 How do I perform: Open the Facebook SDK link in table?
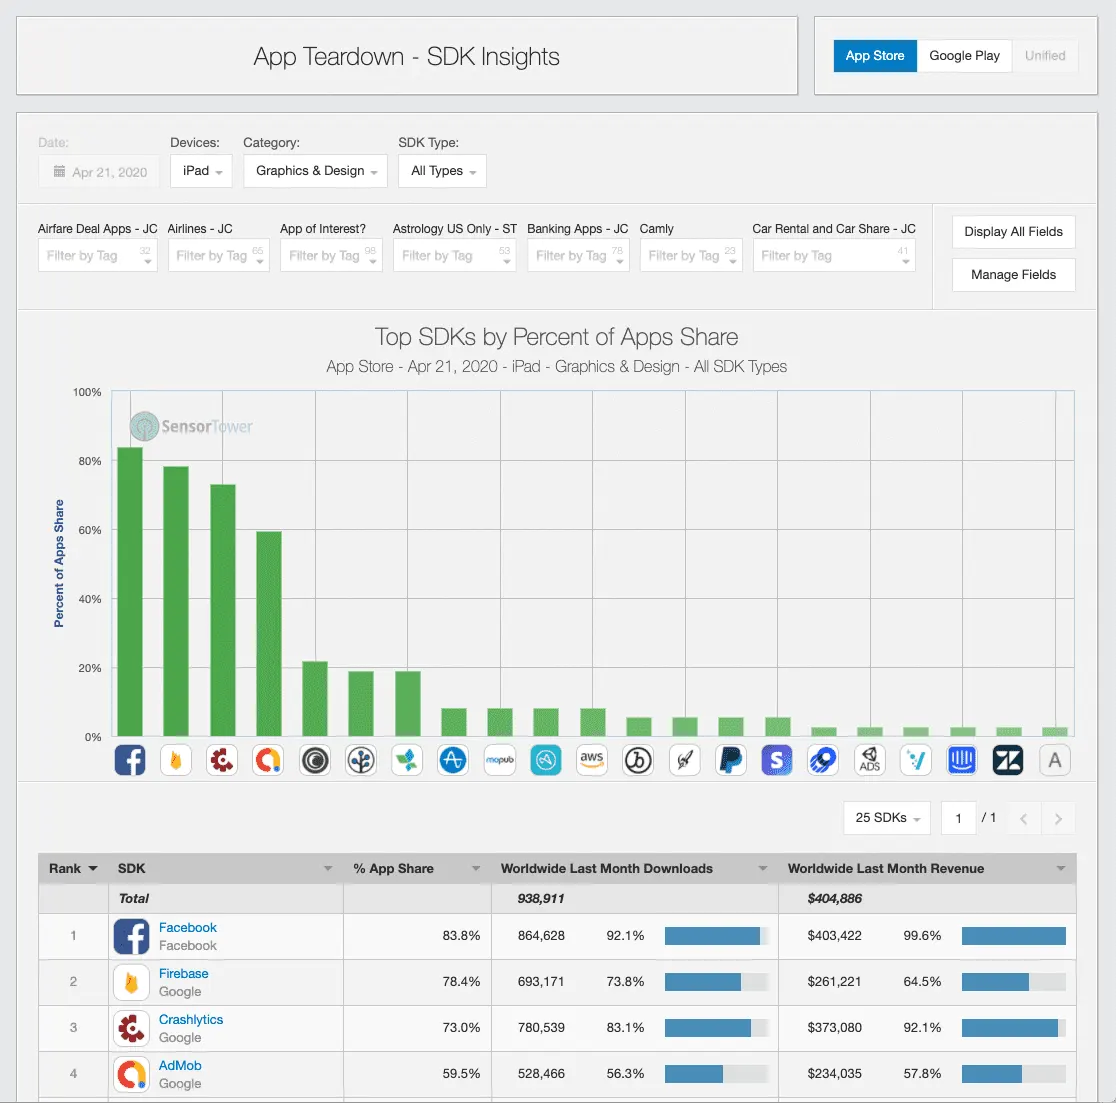coord(188,928)
